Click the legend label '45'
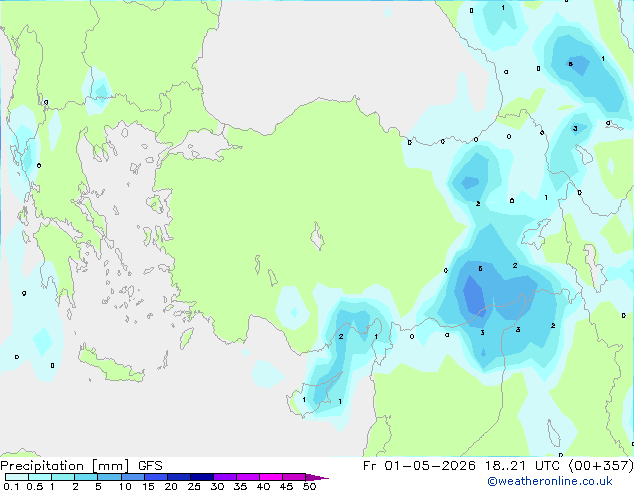634x490 pixels. [x=286, y=486]
